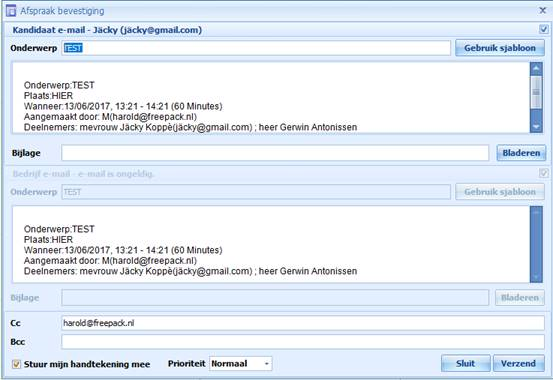
Task: Click the scroll up arrow of candidate message
Action: [x=536, y=68]
